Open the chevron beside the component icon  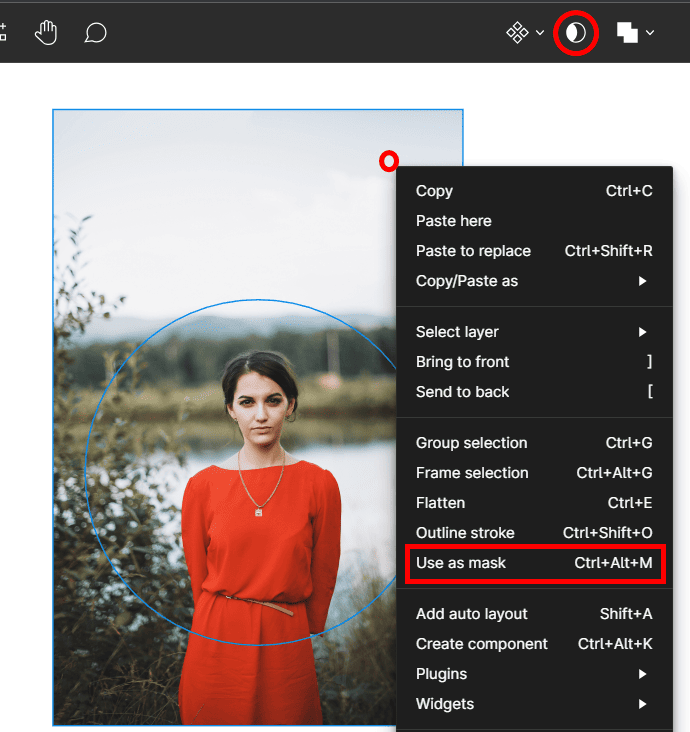541,33
